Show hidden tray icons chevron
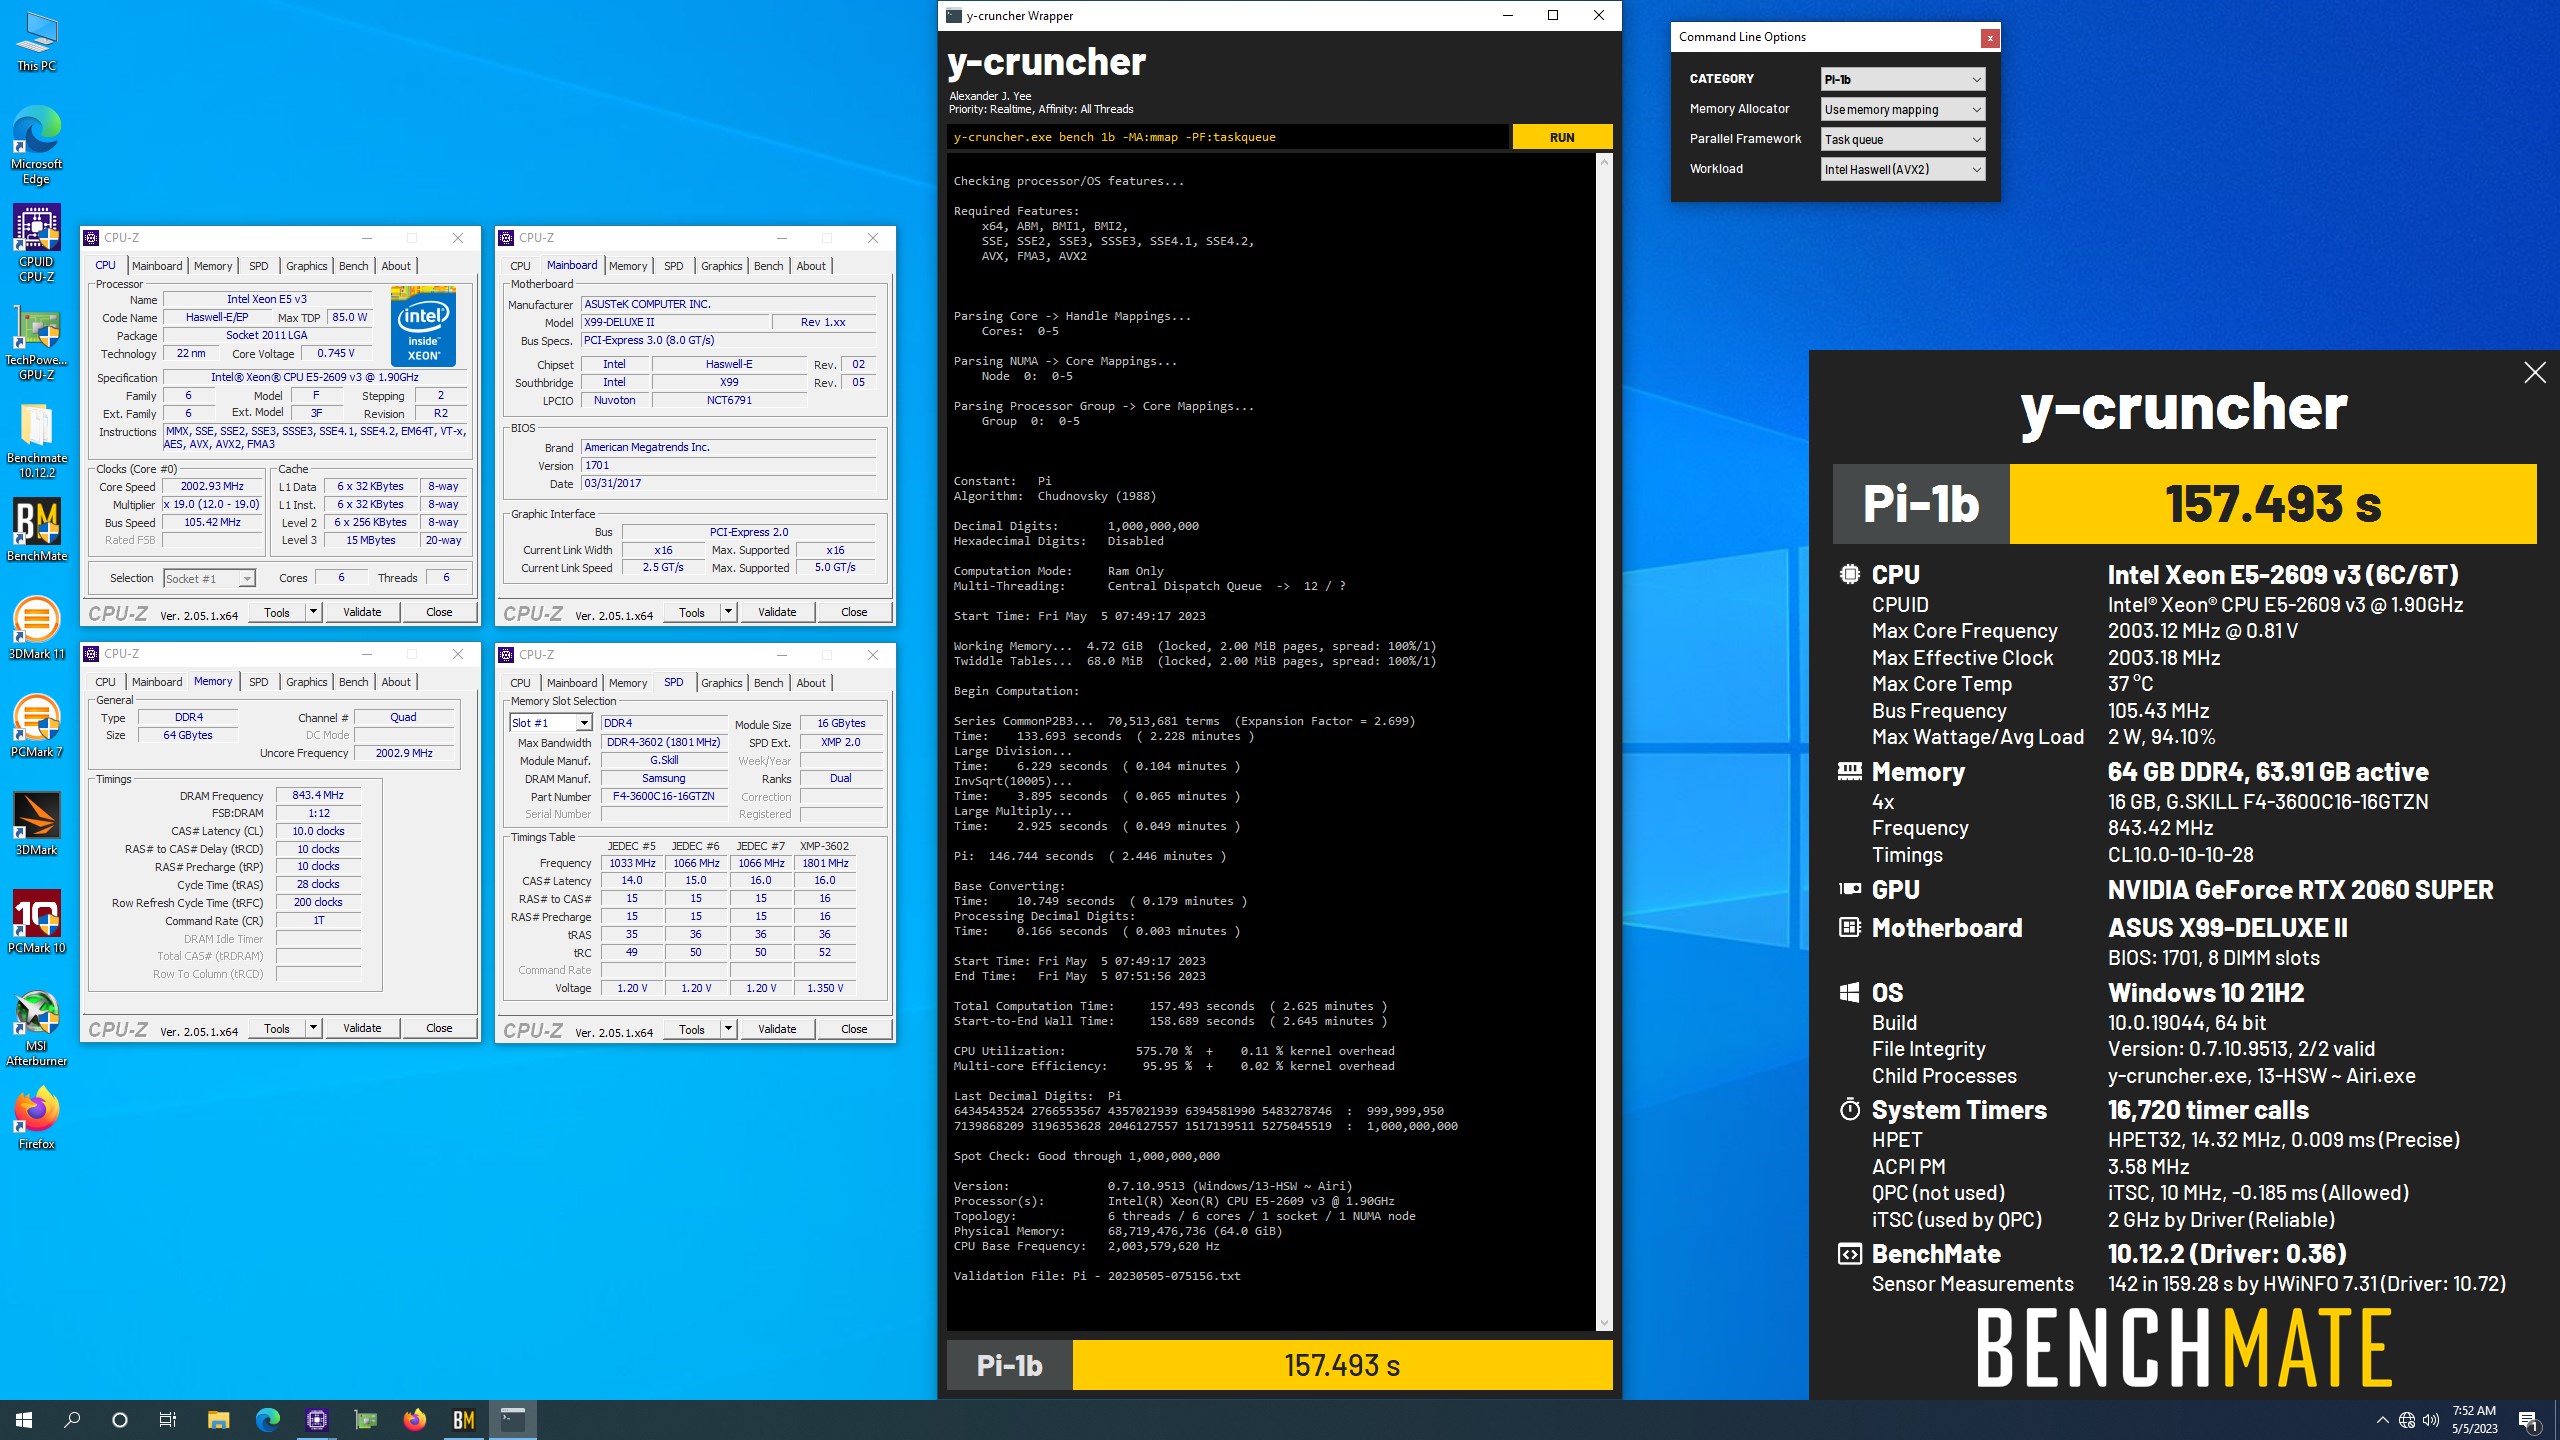Image resolution: width=2560 pixels, height=1440 pixels. click(x=2383, y=1420)
